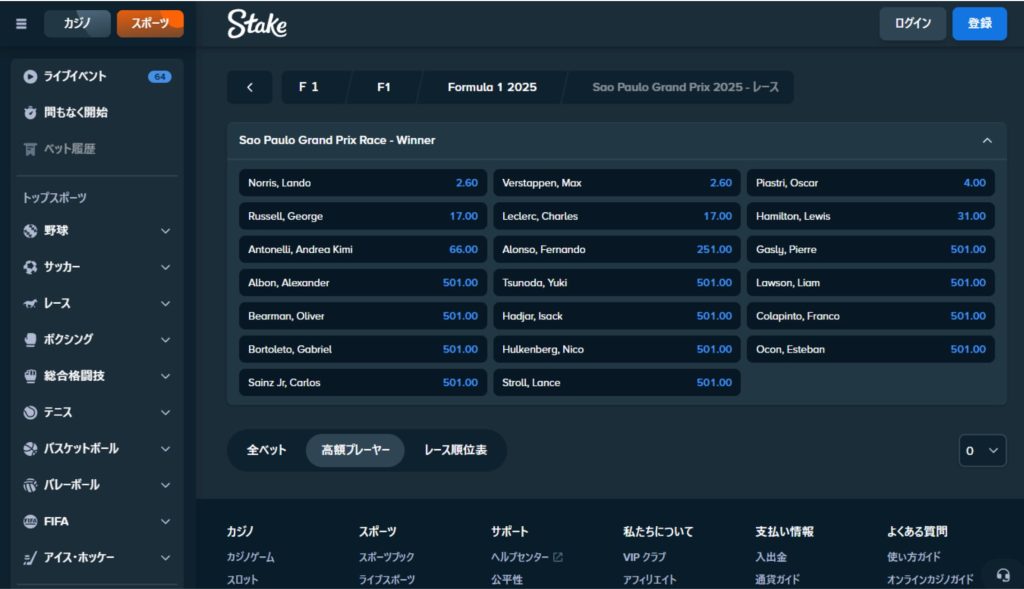Screen dimensions: 1024x589
Task: Click the starting soon stopwatch icon
Action: pos(30,113)
